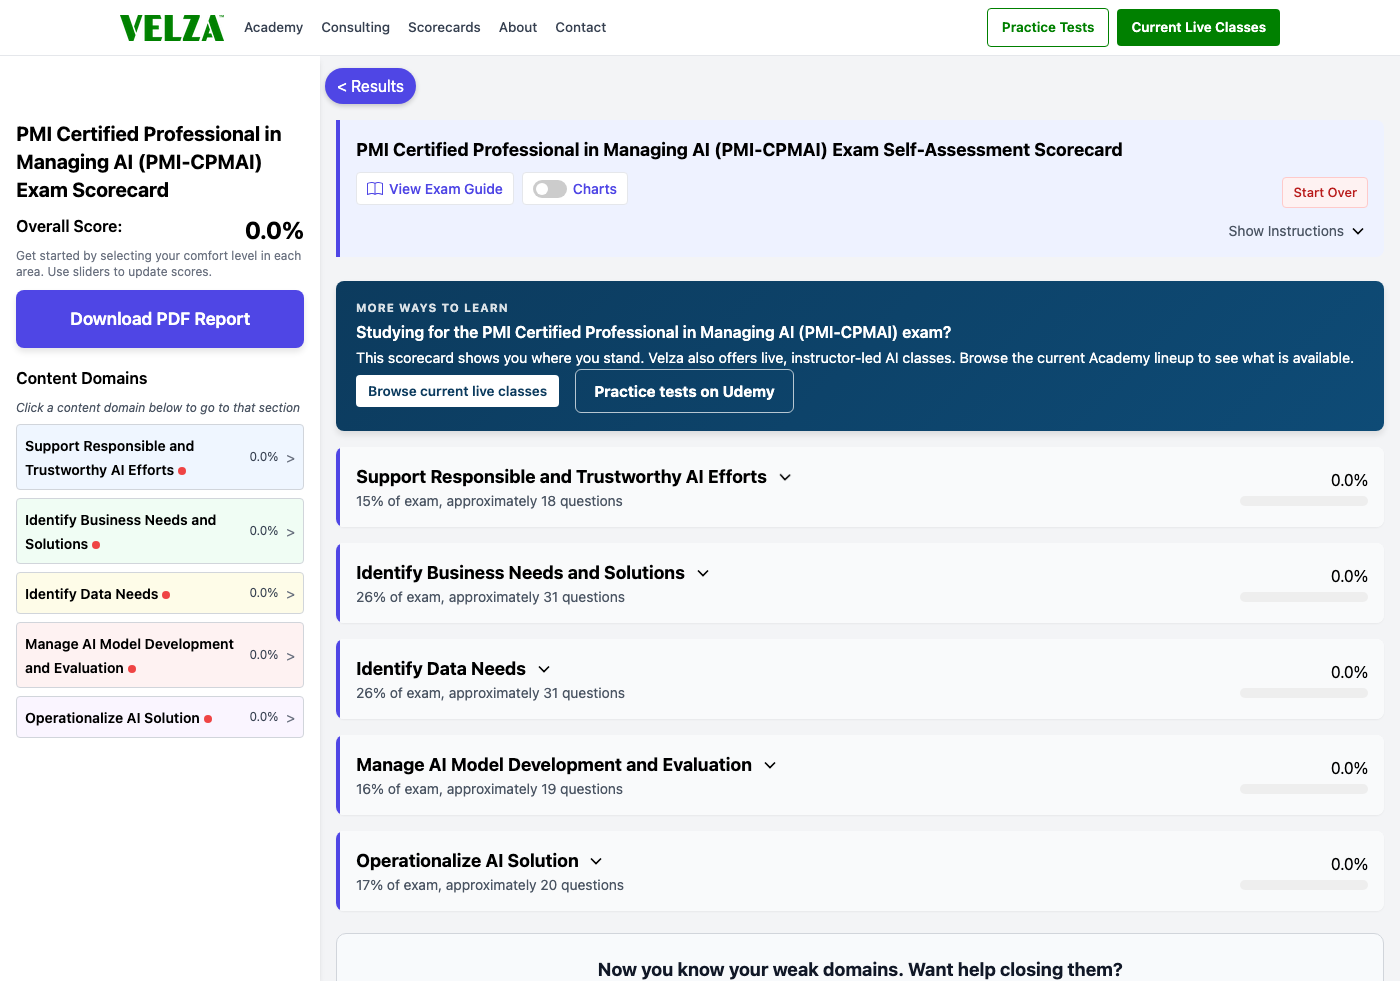The width and height of the screenshot is (1400, 981).
Task: Click Identify Data Needs progress bar
Action: pos(1304,693)
